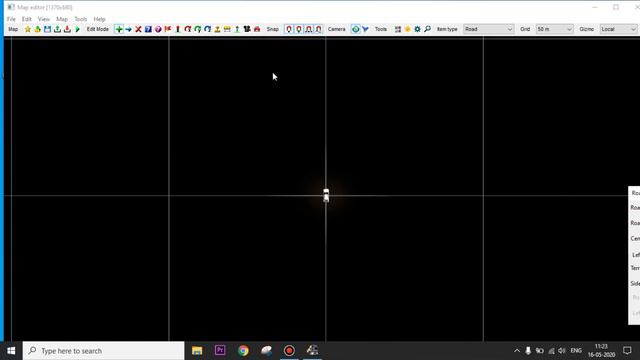
Task: Click the white truck marker at map center
Action: pos(326,196)
